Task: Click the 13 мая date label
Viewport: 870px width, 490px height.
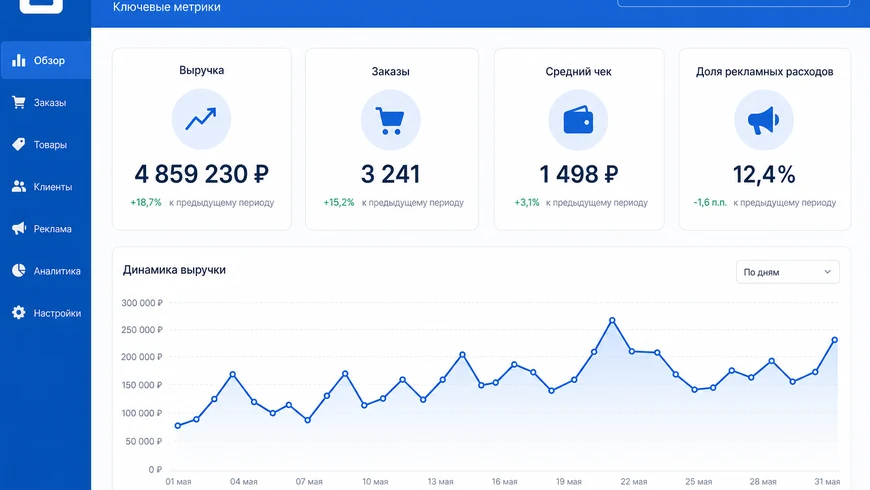Action: [440, 482]
